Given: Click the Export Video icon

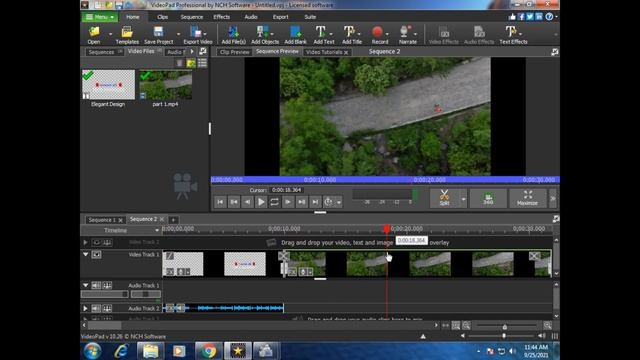Looking at the screenshot, I should [198, 35].
